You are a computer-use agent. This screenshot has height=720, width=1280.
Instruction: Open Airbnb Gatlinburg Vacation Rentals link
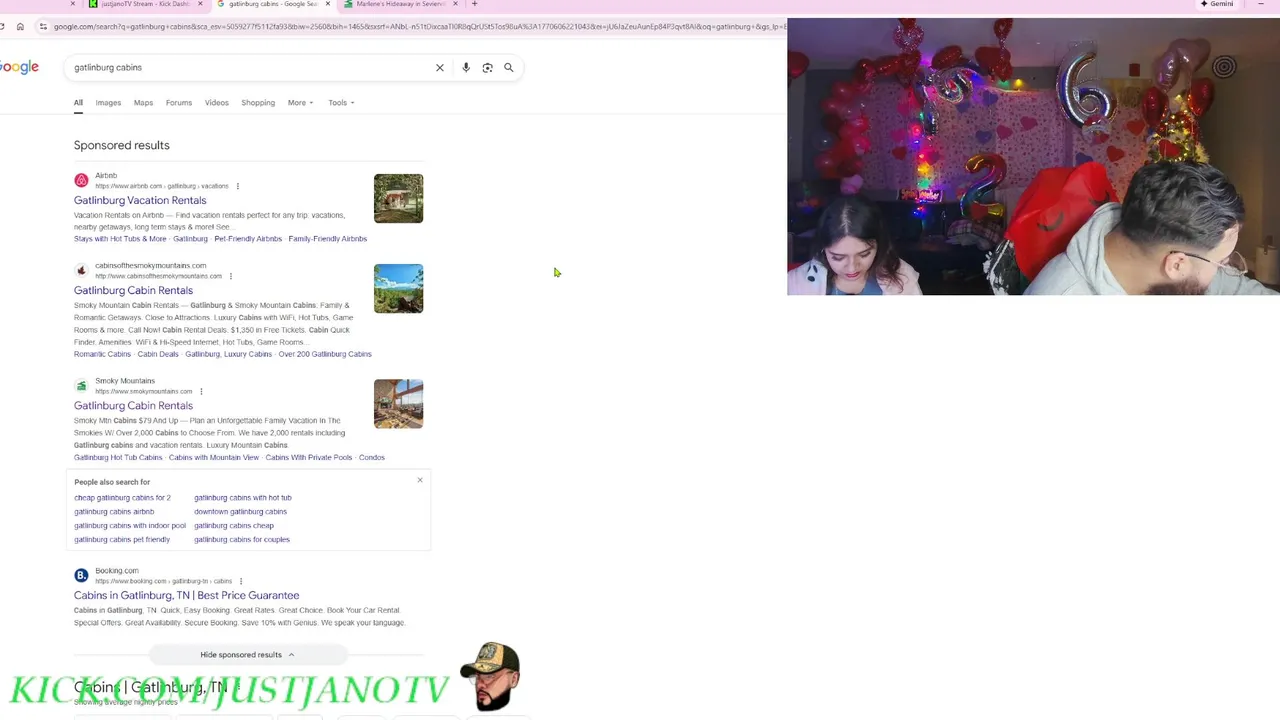[140, 200]
